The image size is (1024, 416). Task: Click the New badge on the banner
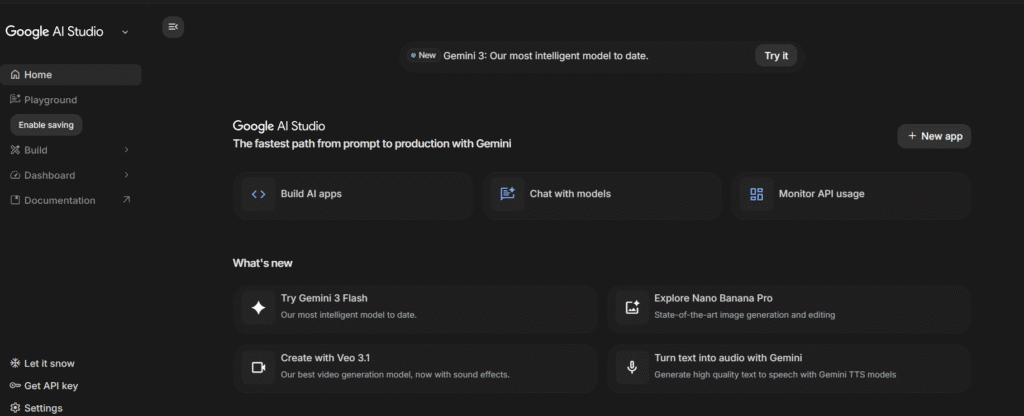point(423,56)
